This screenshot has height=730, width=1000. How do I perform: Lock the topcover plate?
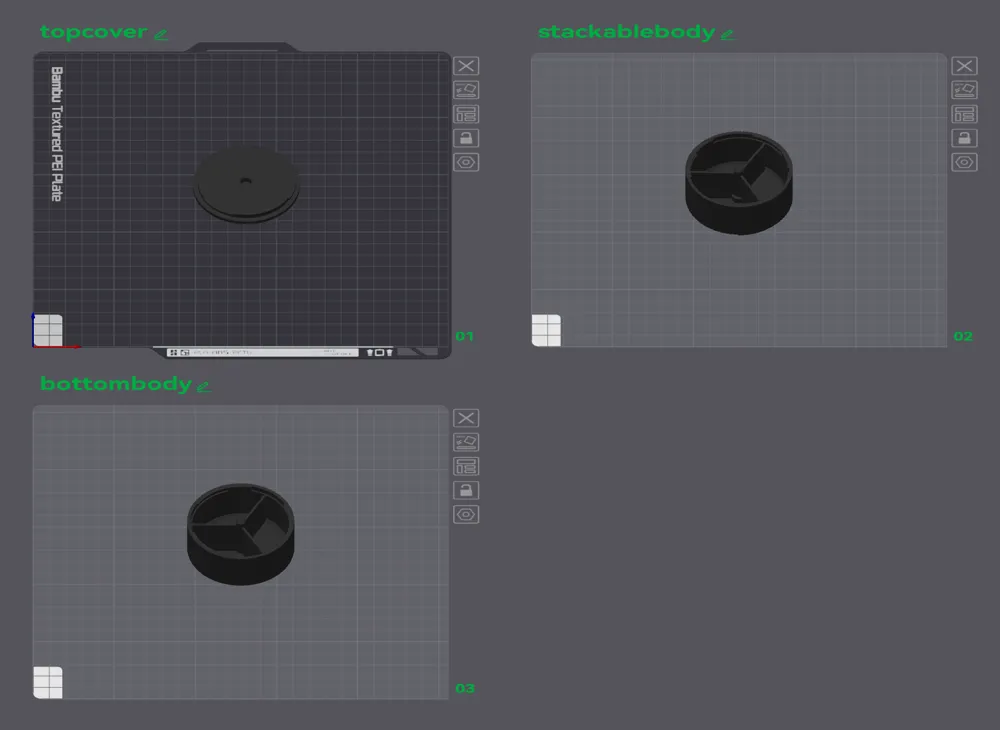pyautogui.click(x=465, y=138)
